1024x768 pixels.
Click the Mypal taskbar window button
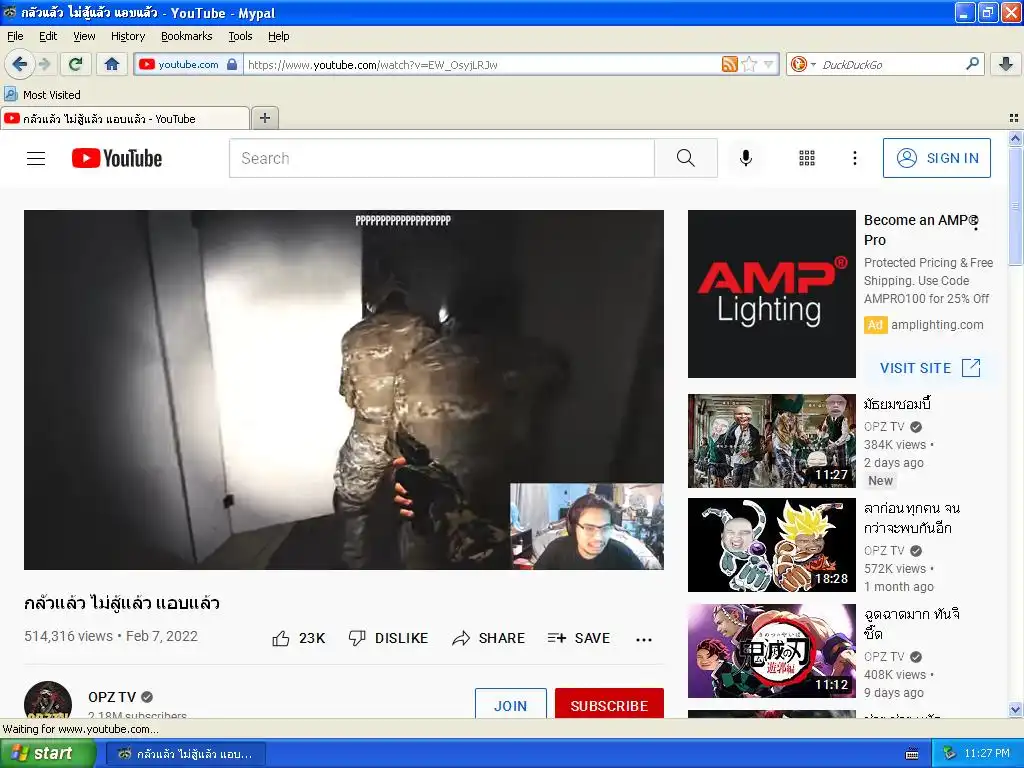(185, 754)
